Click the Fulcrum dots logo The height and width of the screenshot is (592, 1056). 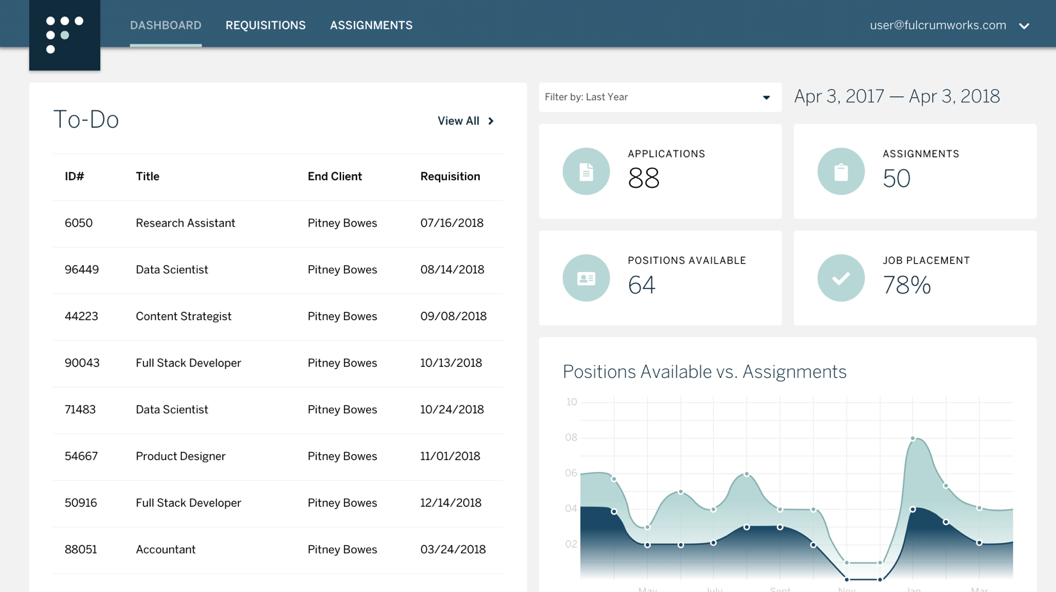(64, 34)
